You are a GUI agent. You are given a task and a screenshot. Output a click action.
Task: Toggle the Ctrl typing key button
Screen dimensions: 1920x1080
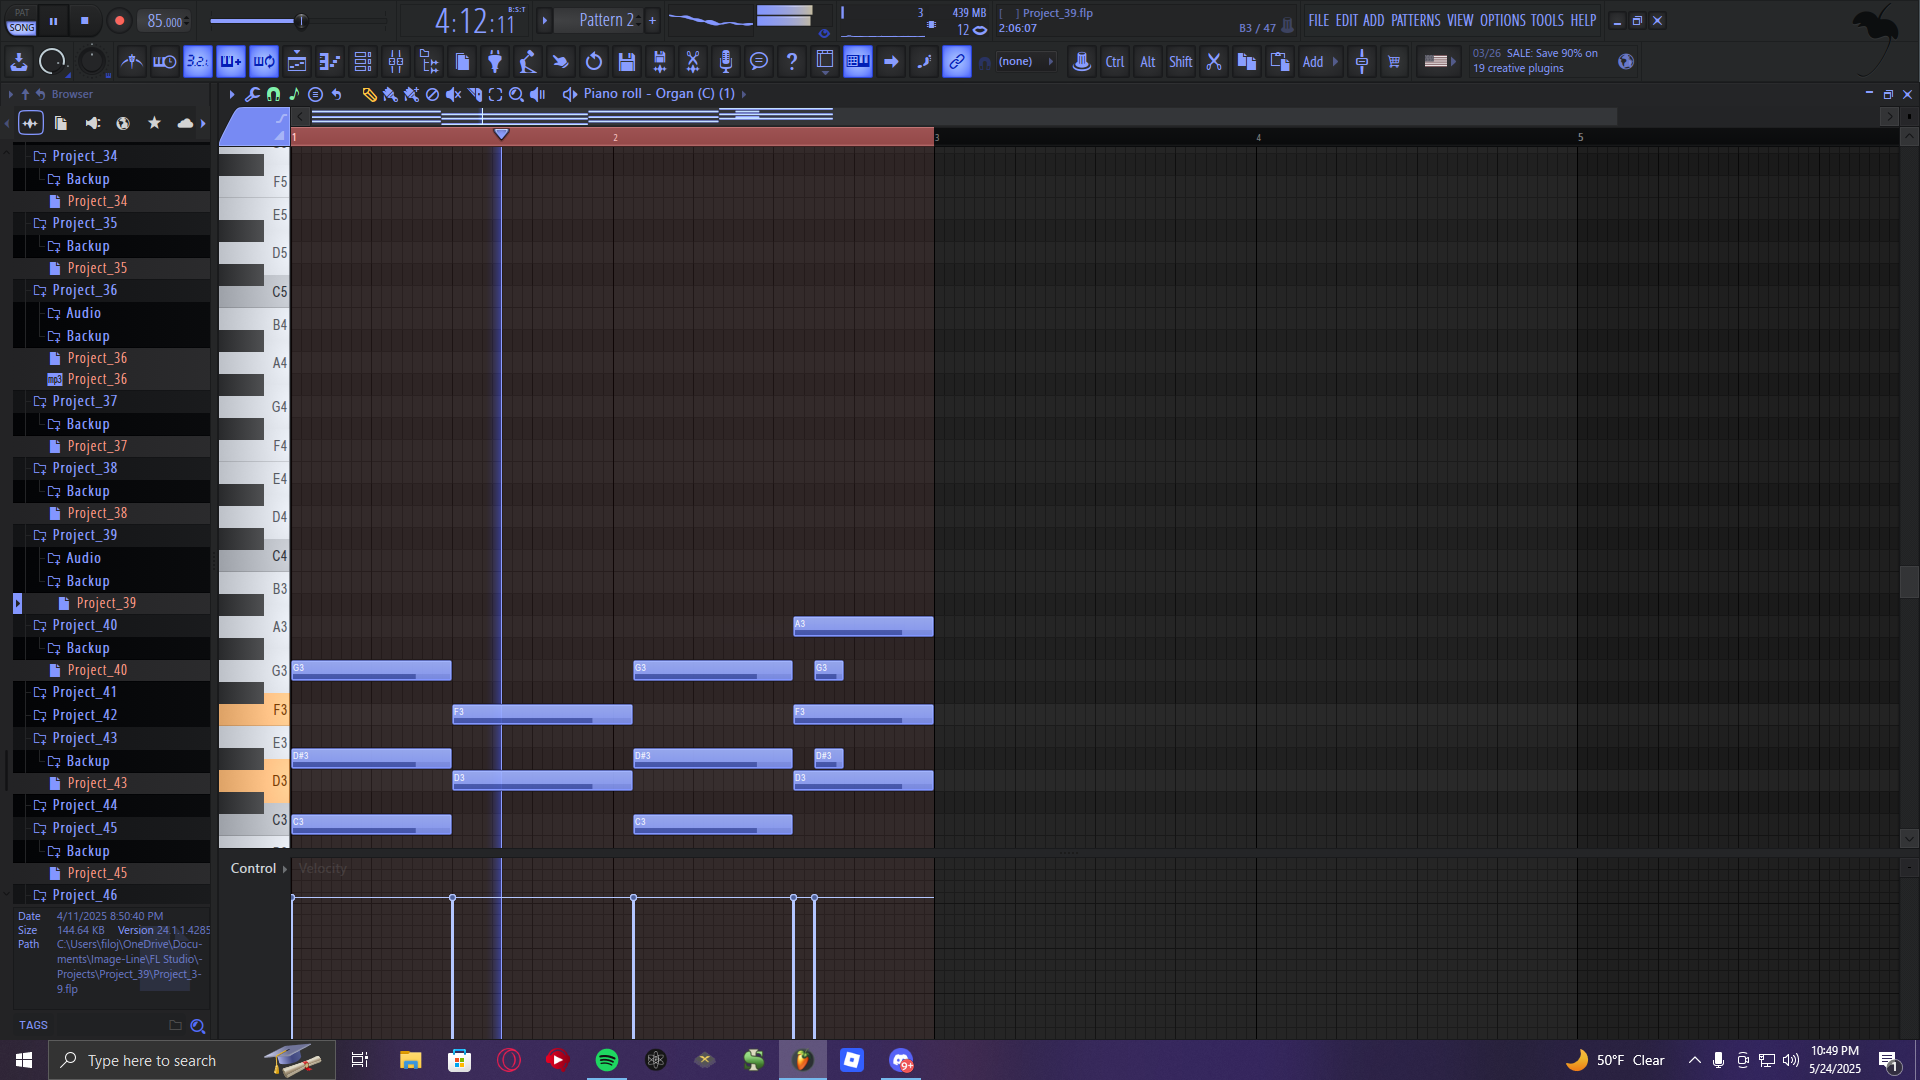1114,62
